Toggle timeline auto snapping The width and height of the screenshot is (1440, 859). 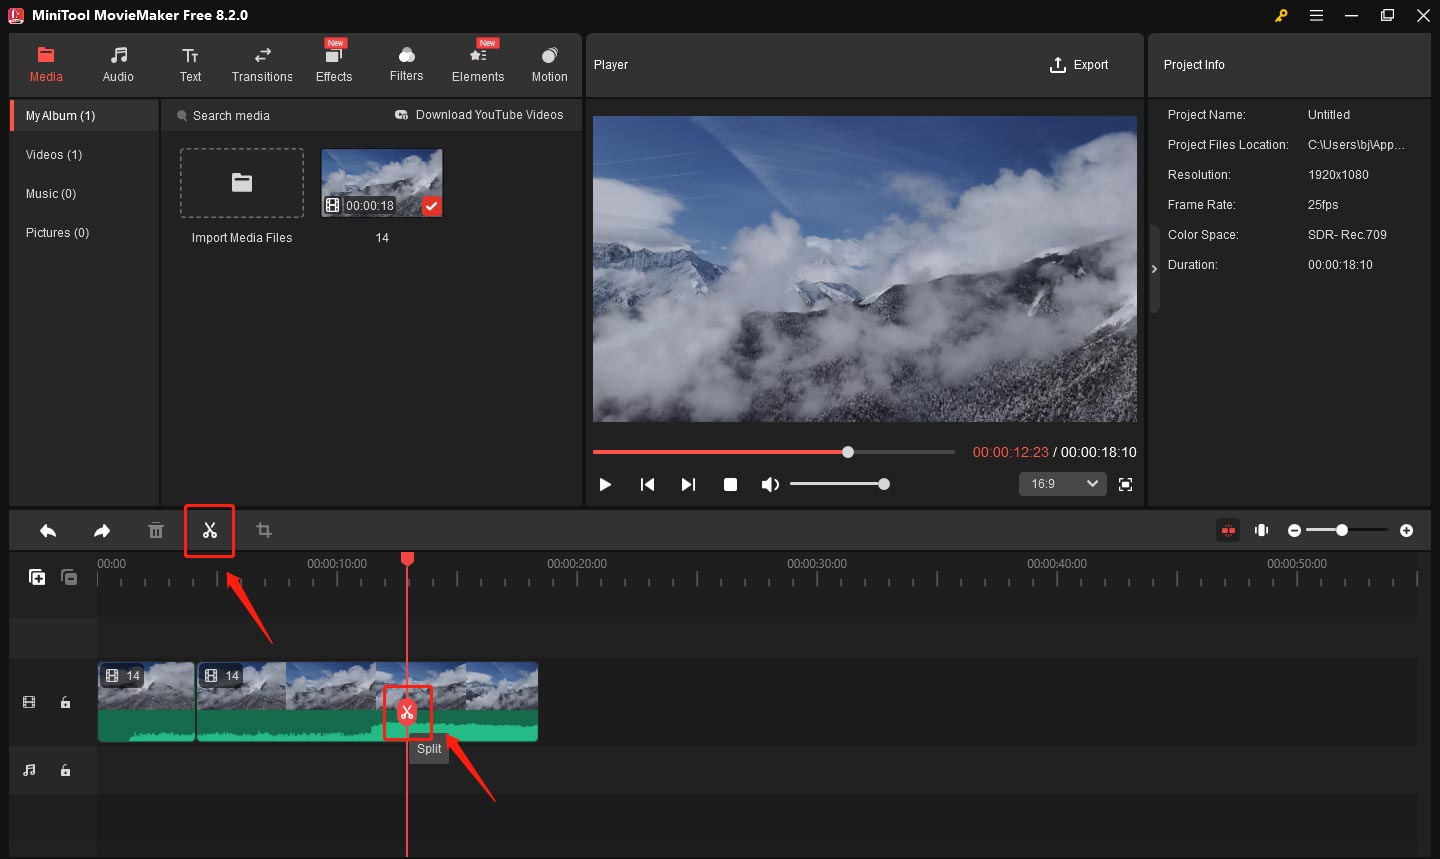click(1228, 530)
